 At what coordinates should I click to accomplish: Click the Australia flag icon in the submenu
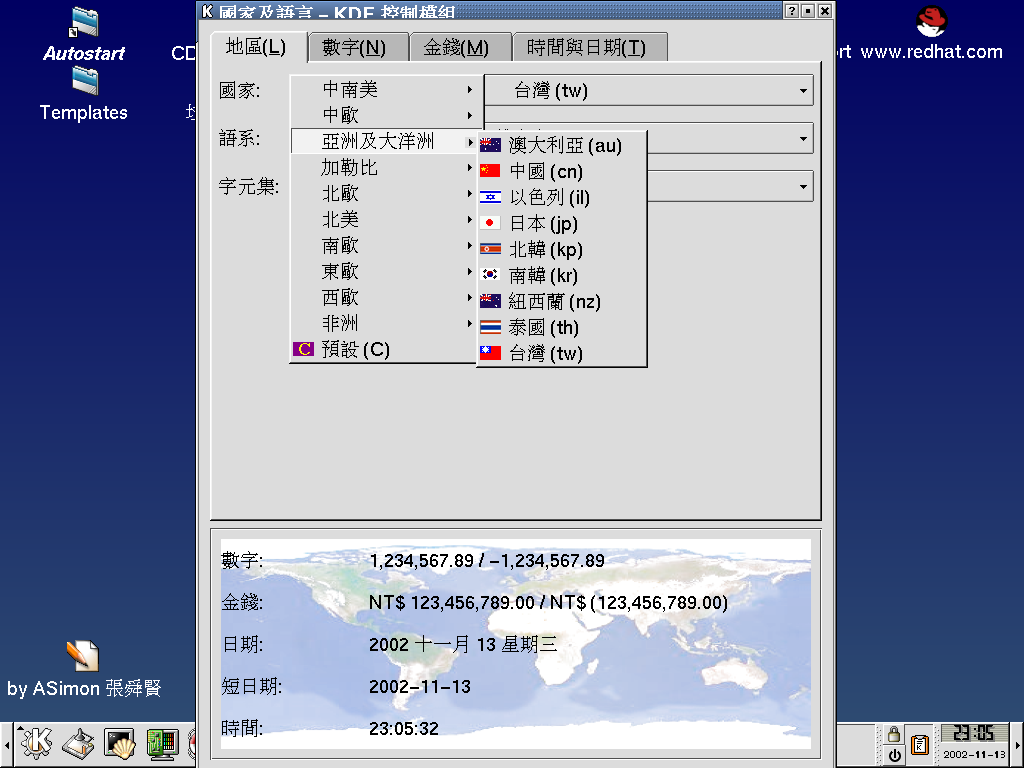490,145
